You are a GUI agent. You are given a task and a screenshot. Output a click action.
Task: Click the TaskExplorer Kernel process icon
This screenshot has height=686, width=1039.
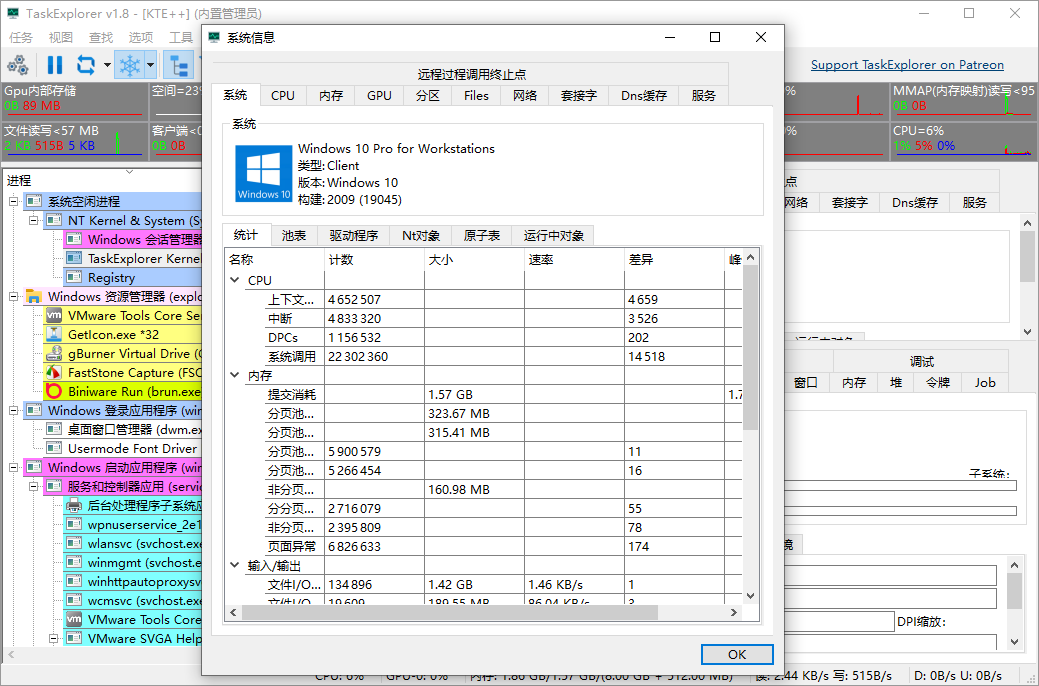tap(74, 258)
